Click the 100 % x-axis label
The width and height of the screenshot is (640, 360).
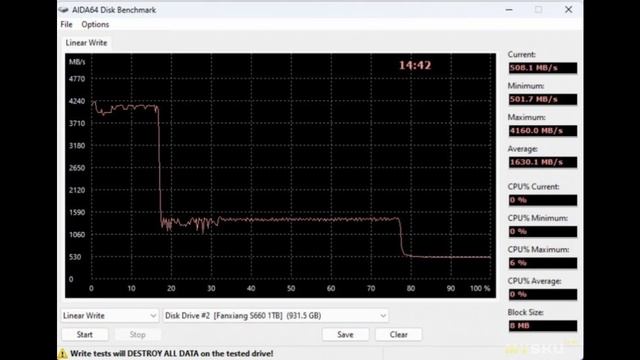(480, 289)
